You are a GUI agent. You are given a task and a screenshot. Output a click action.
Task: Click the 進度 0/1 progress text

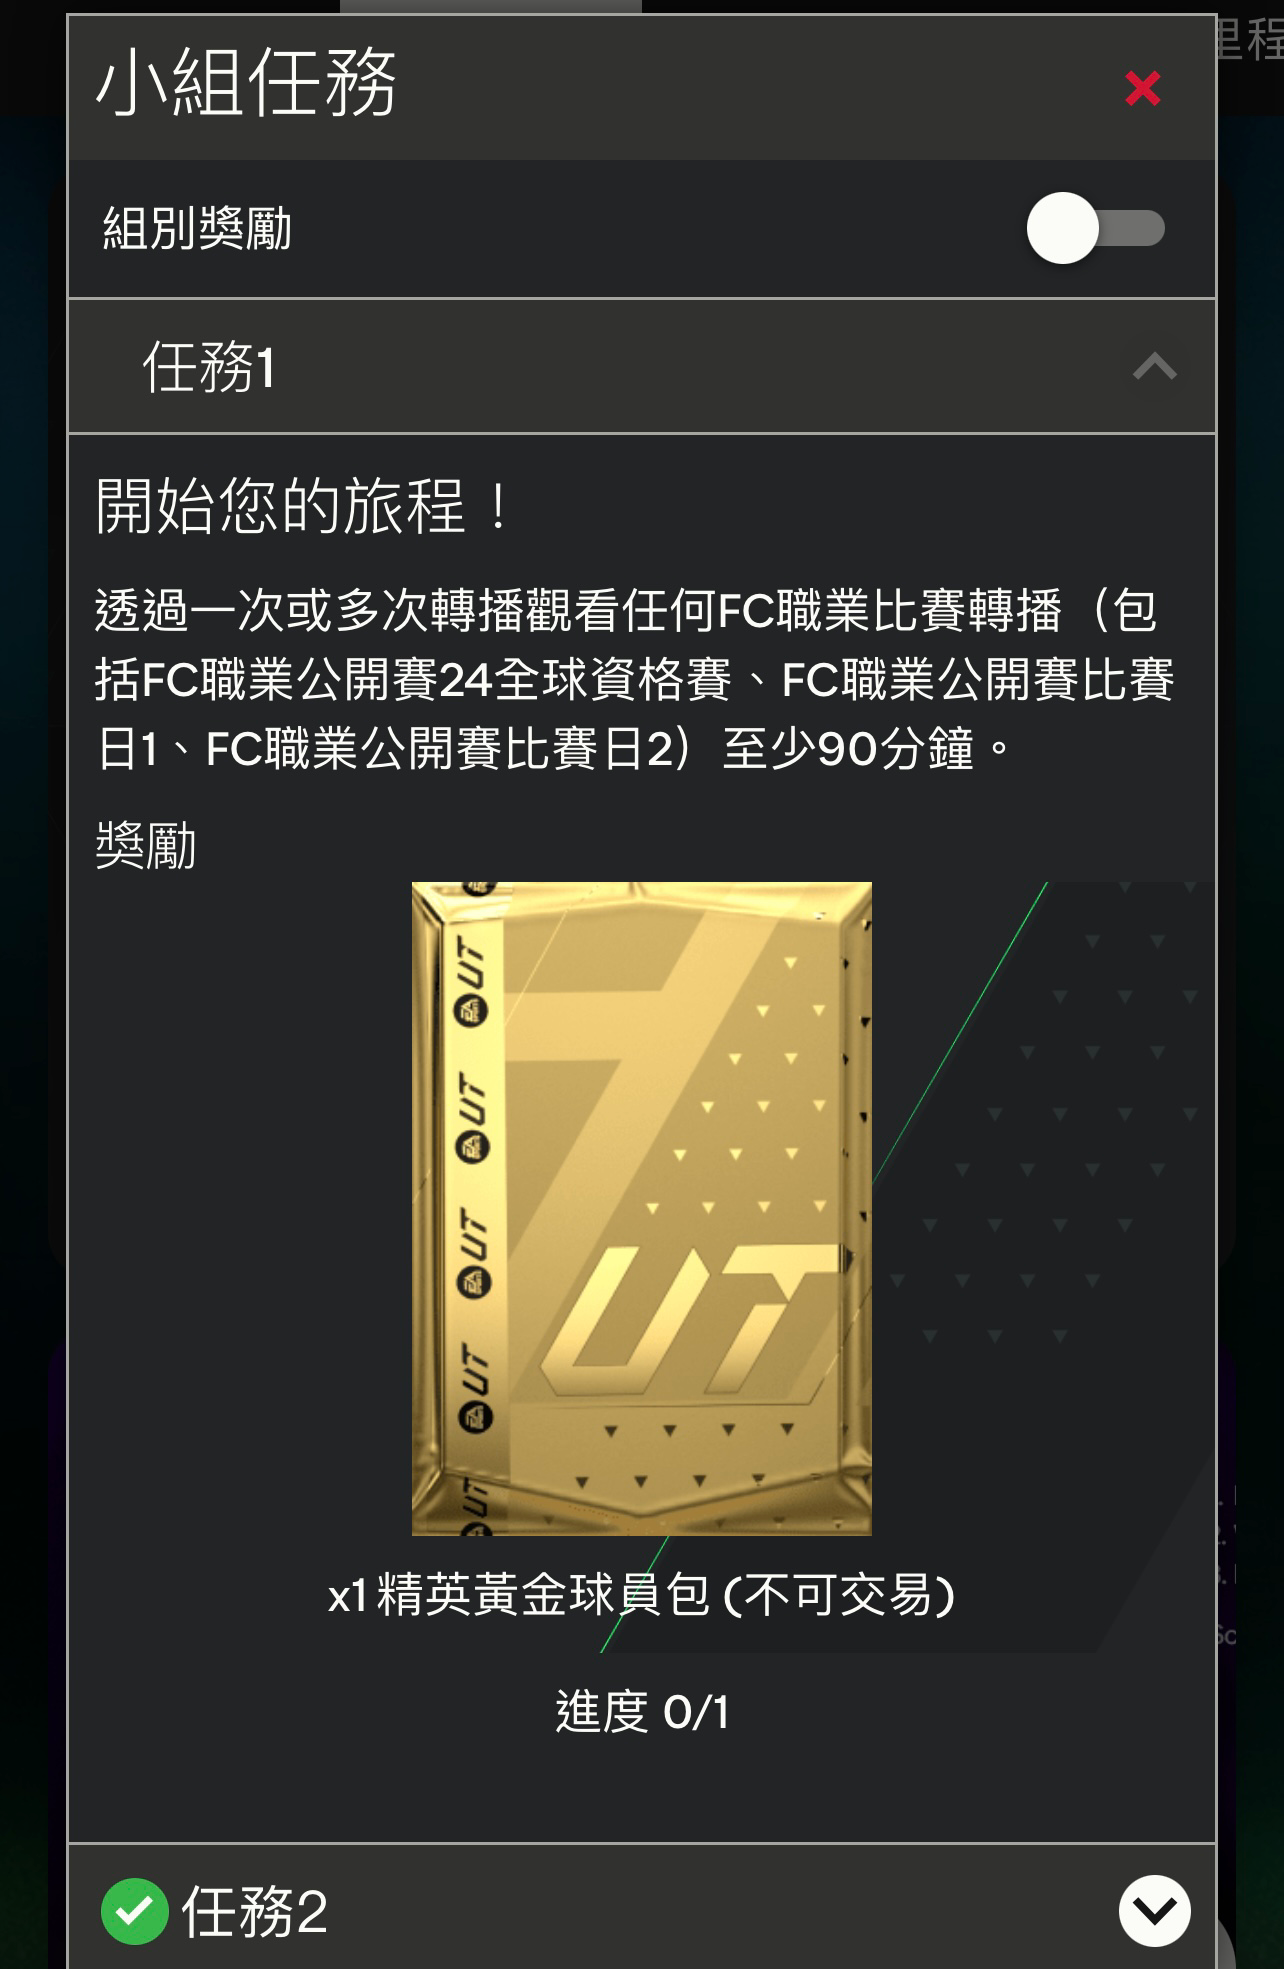(642, 1711)
